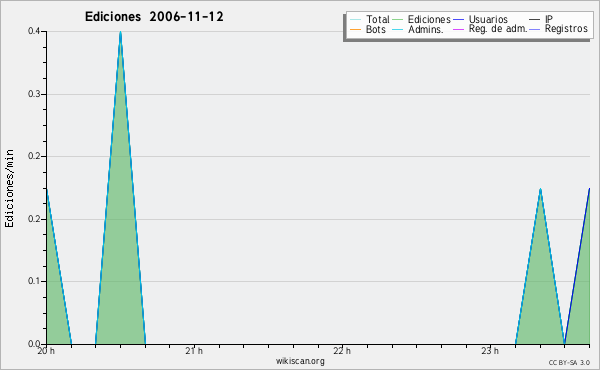Viewport: 600px width, 370px height.
Task: Click the 0.4 y-axis label
Action: [x=34, y=31]
